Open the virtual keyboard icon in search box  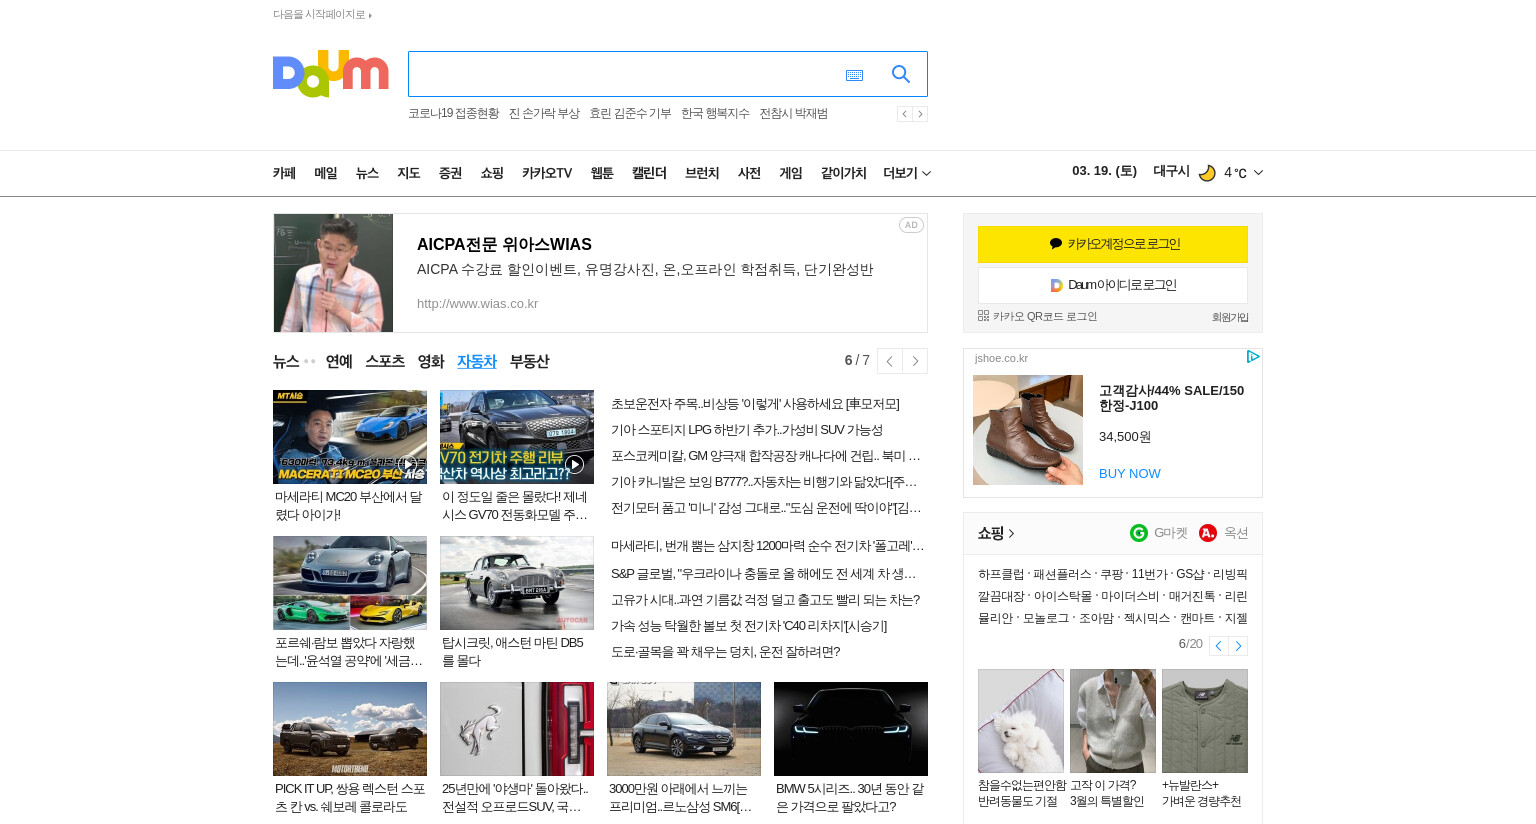point(854,75)
